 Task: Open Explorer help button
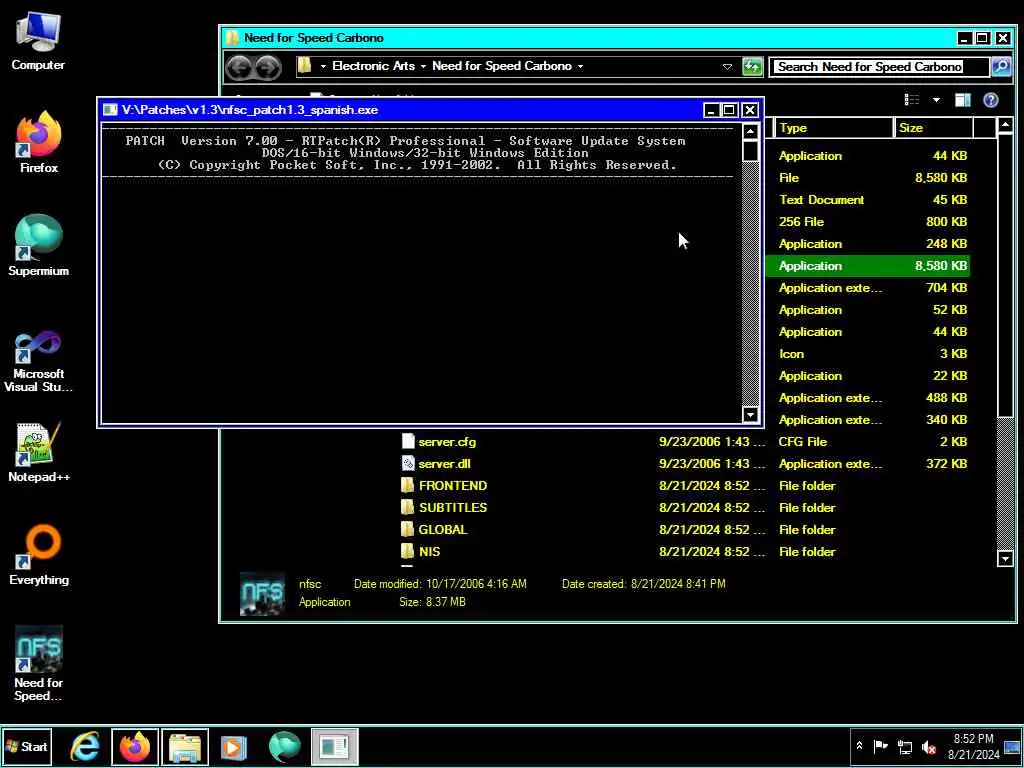(991, 99)
